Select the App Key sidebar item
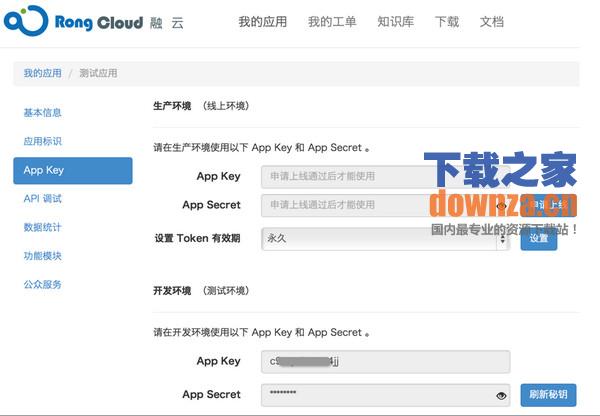Screen dimensions: 600x416 tap(73, 170)
